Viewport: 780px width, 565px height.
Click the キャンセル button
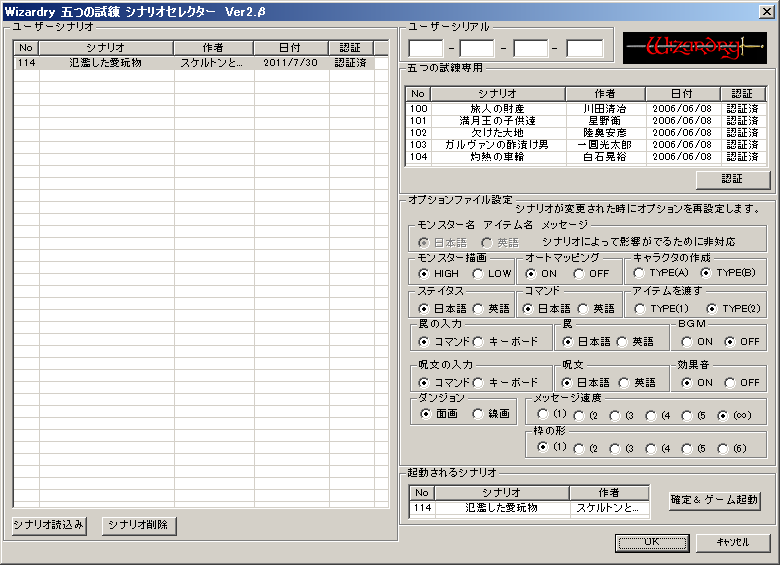[733, 543]
